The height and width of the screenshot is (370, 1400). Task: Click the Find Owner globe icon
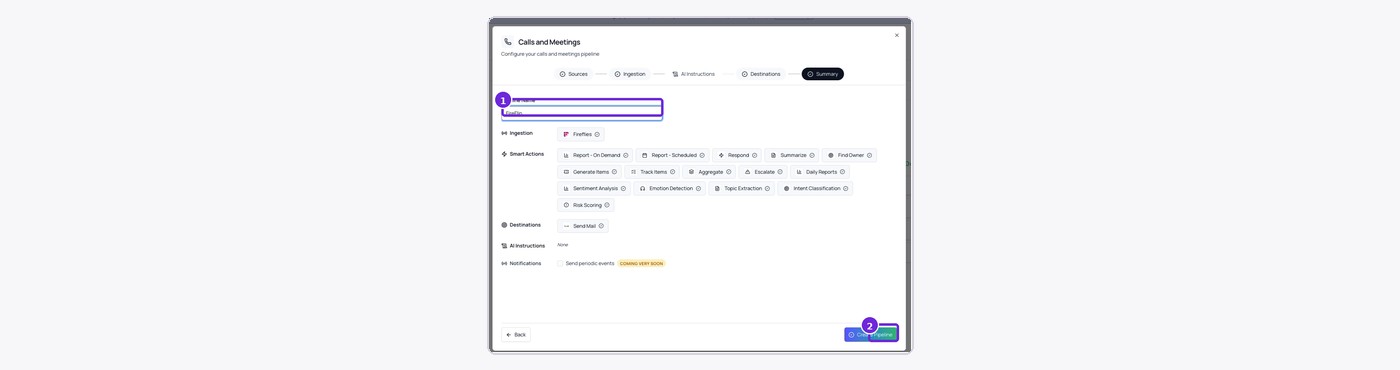(831, 155)
